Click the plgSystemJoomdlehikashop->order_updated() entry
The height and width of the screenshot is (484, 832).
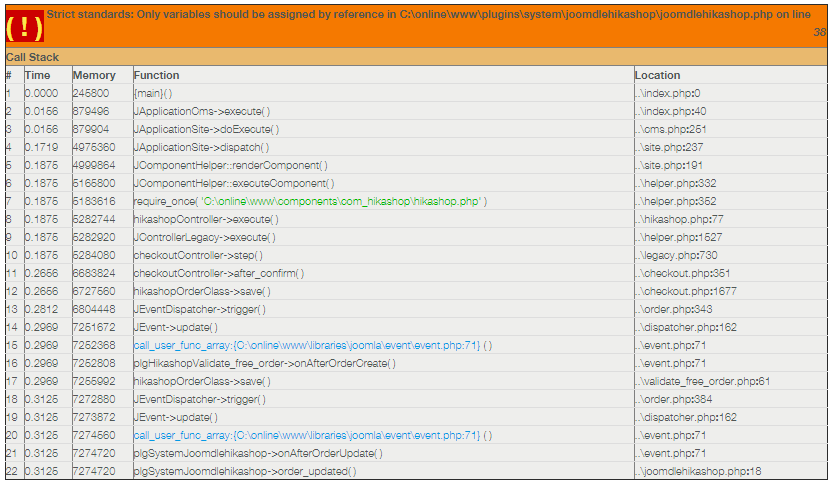tap(244, 471)
